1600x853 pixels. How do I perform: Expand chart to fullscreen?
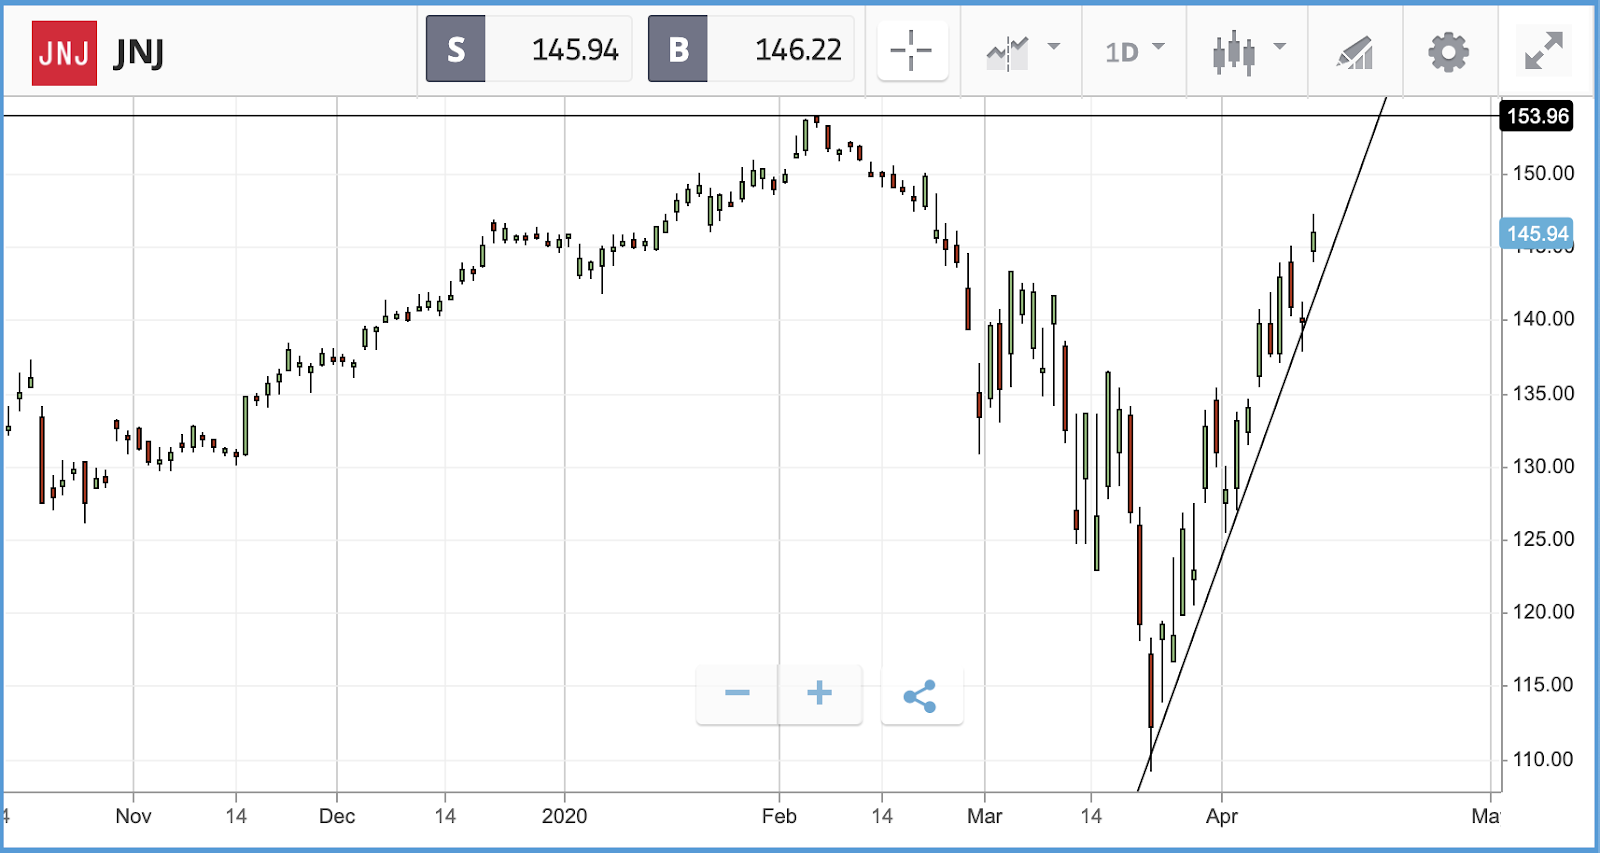[x=1543, y=51]
